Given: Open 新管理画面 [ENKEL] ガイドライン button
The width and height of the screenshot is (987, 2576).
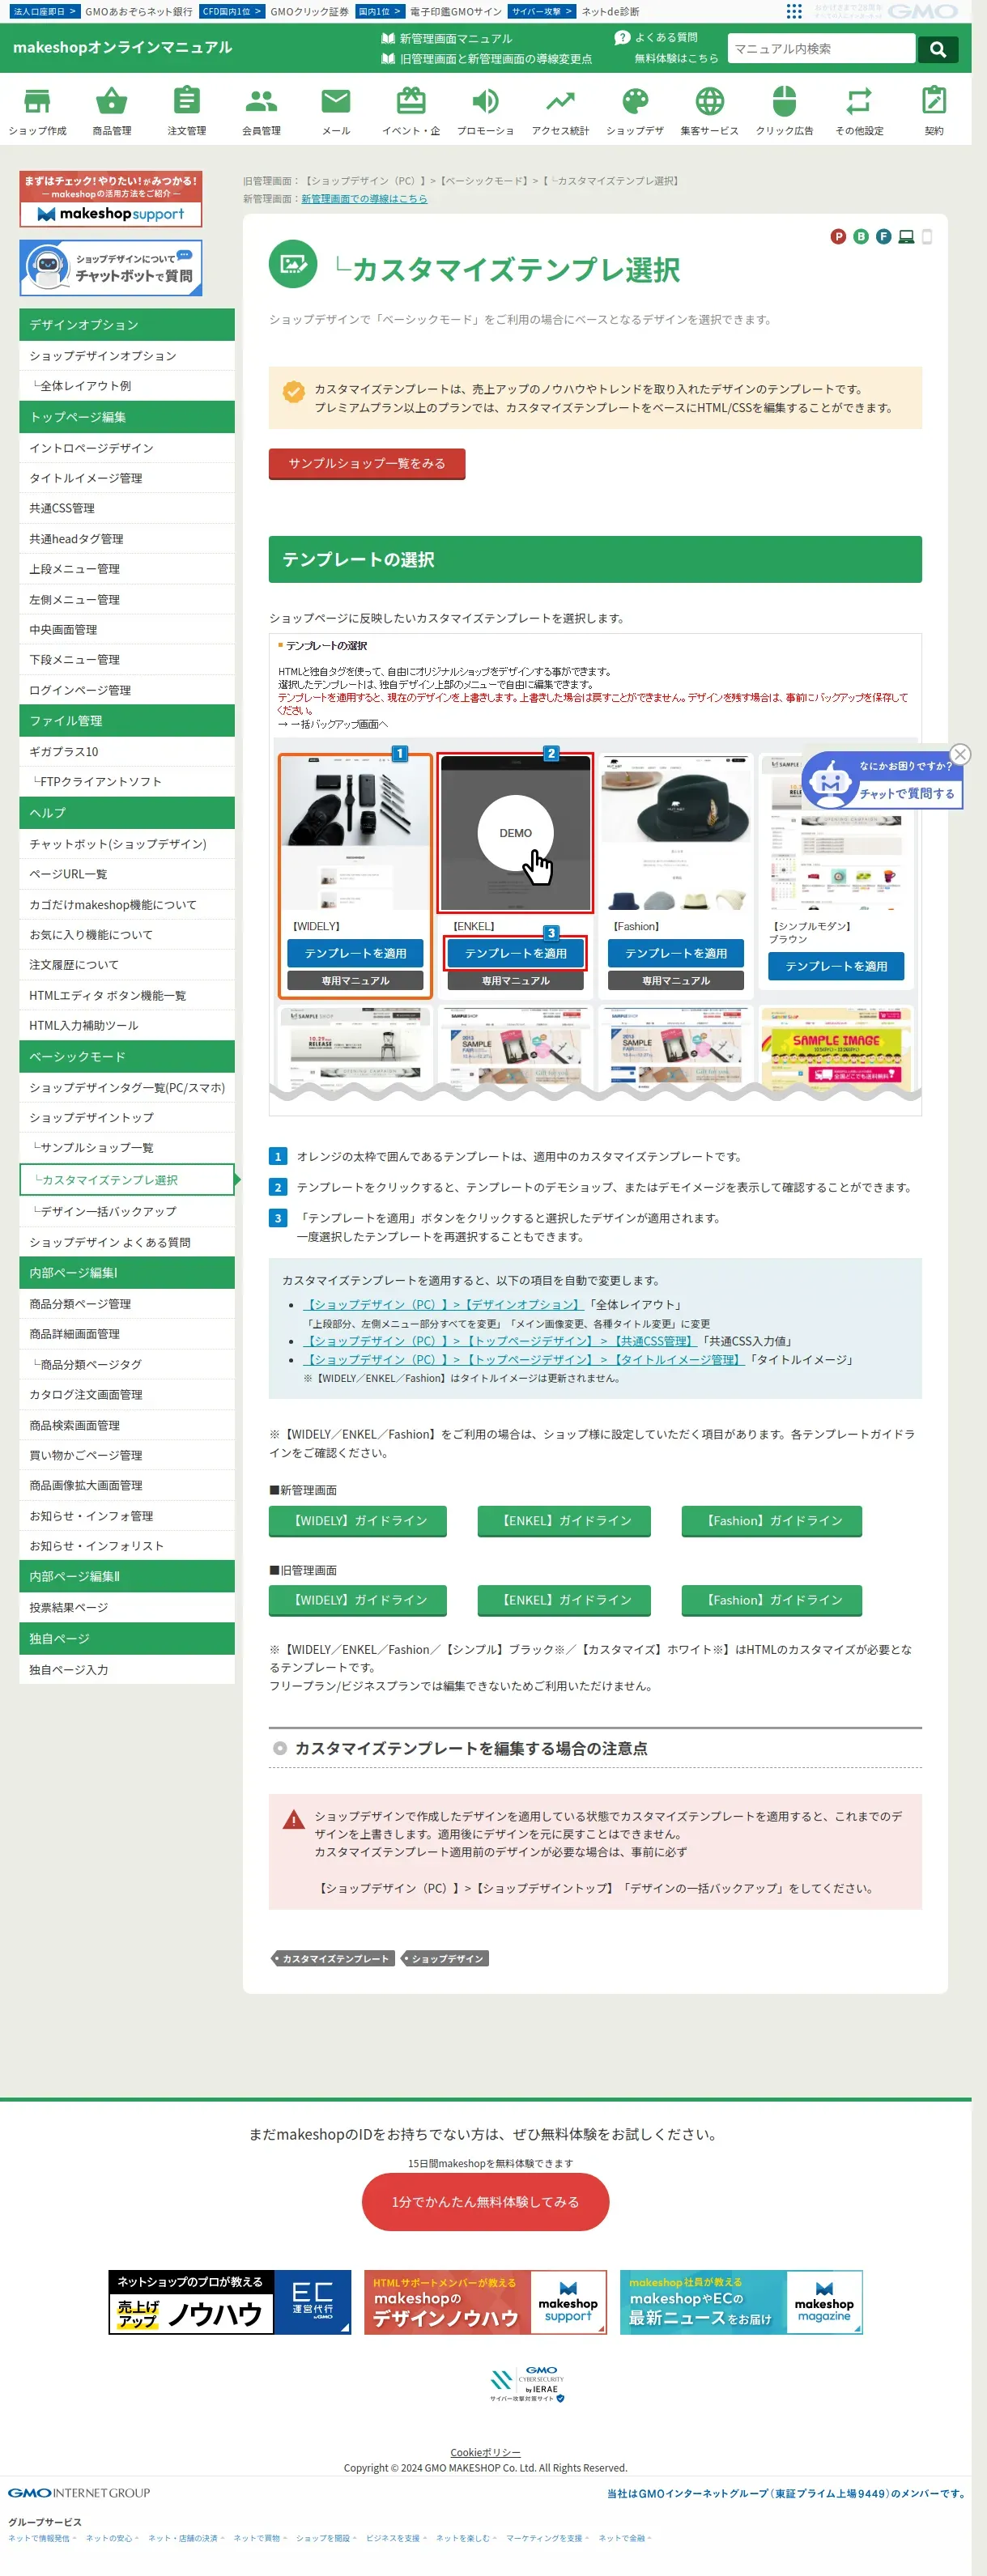Looking at the screenshot, I should 564,1521.
